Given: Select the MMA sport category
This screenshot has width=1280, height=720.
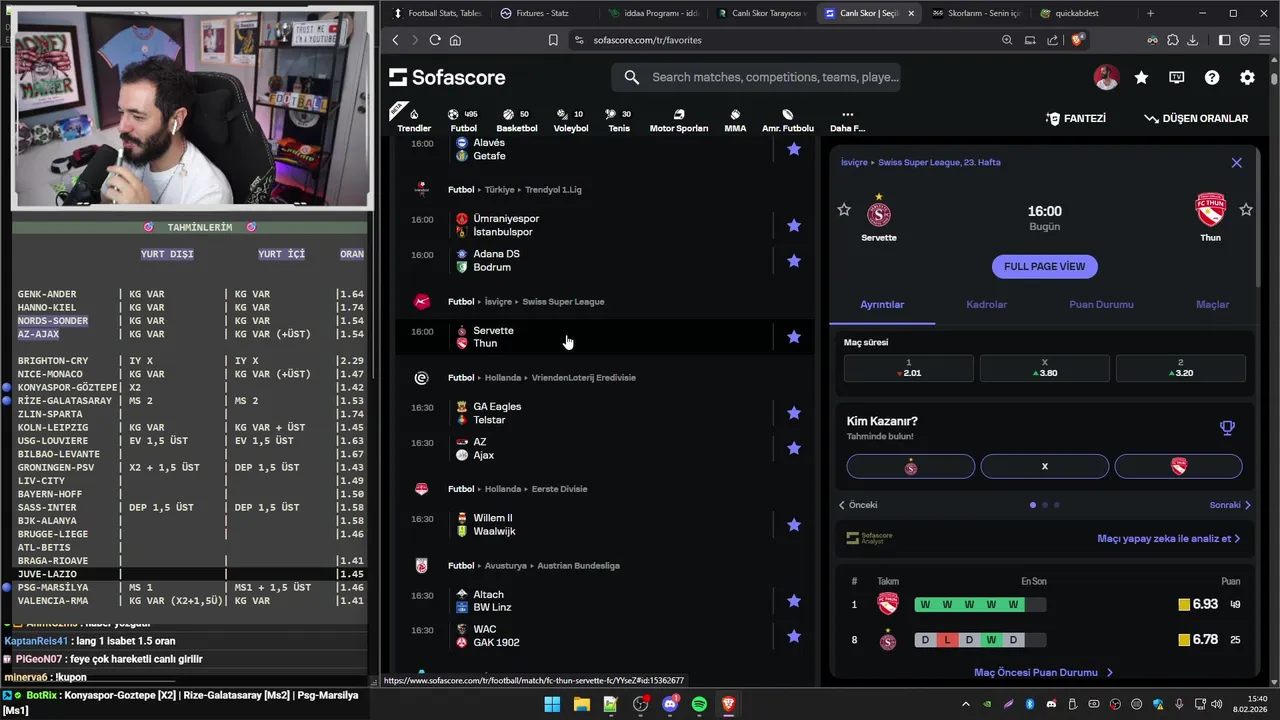Looking at the screenshot, I should [735, 120].
